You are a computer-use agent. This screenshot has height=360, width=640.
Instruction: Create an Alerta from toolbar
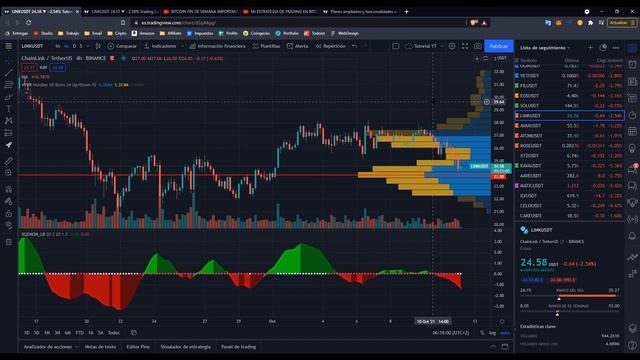pyautogui.click(x=298, y=46)
